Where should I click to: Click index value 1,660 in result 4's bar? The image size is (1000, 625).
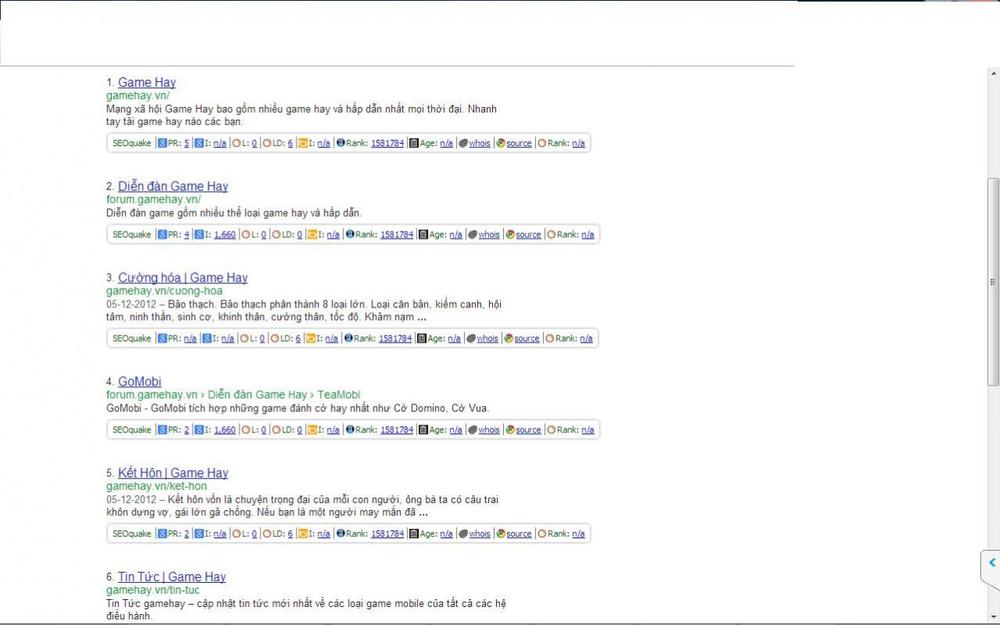(224, 430)
